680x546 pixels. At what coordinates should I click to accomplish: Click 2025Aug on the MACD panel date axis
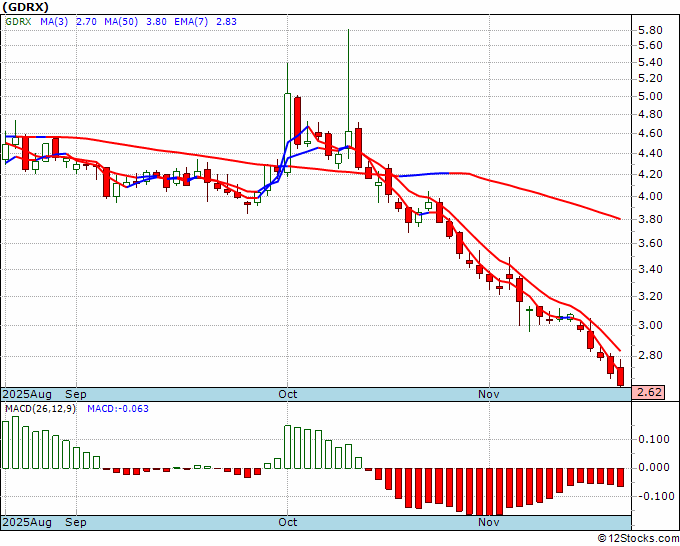click(27, 522)
